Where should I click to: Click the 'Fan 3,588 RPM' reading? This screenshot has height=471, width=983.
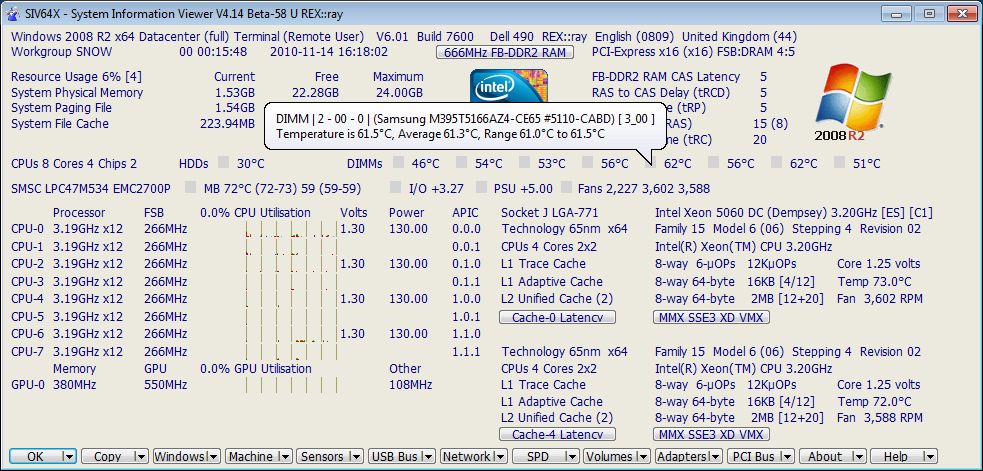pos(880,417)
